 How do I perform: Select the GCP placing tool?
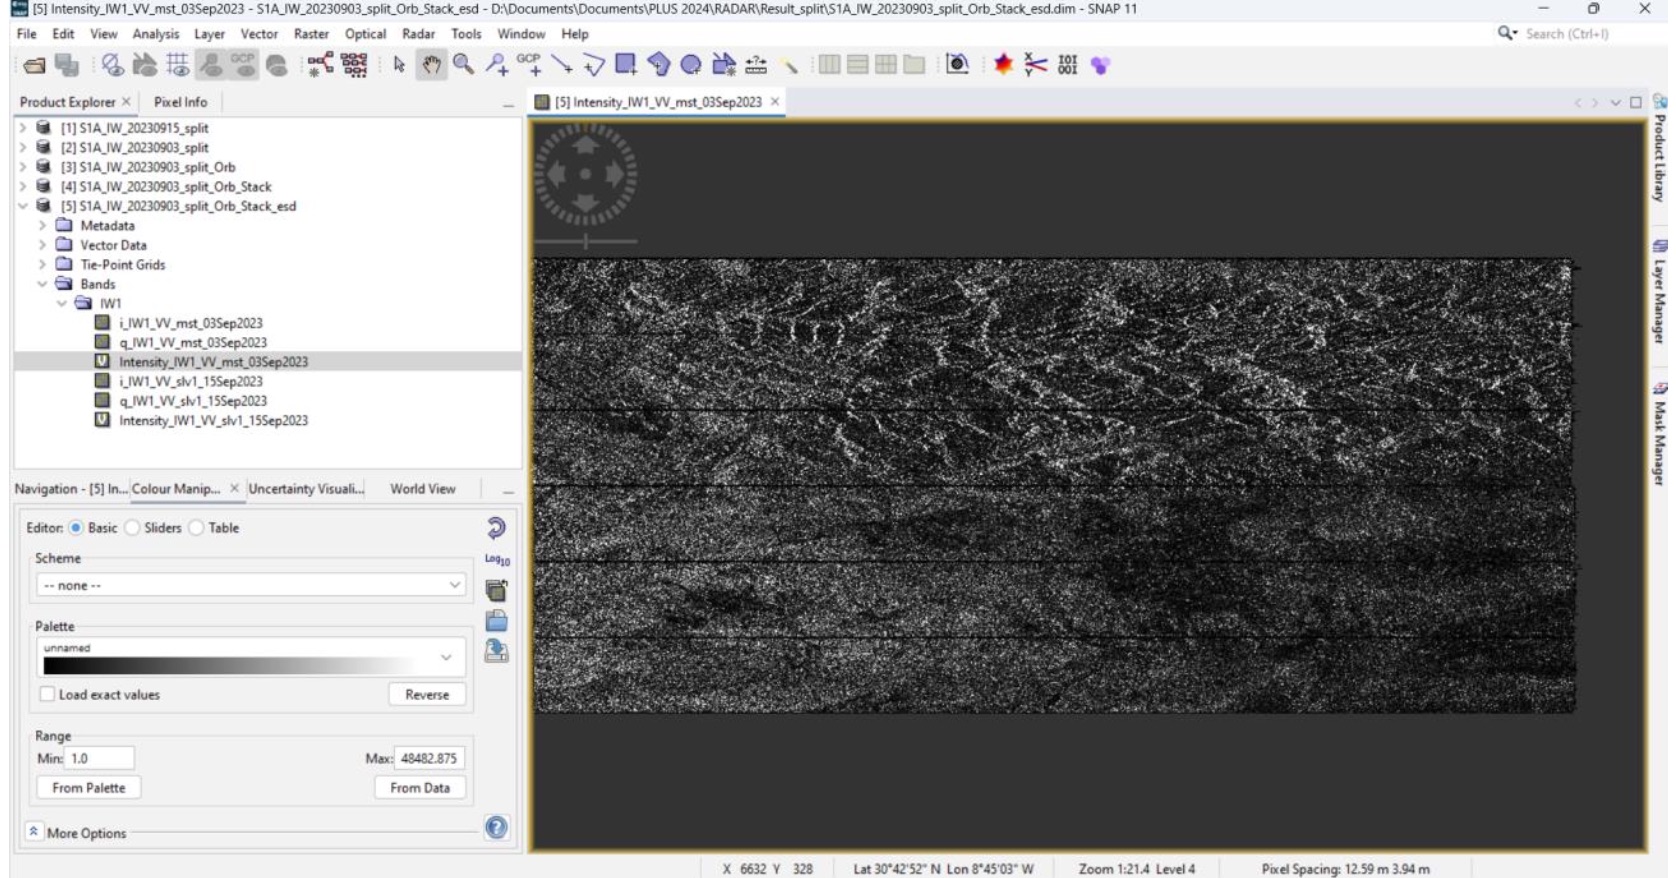(x=529, y=66)
